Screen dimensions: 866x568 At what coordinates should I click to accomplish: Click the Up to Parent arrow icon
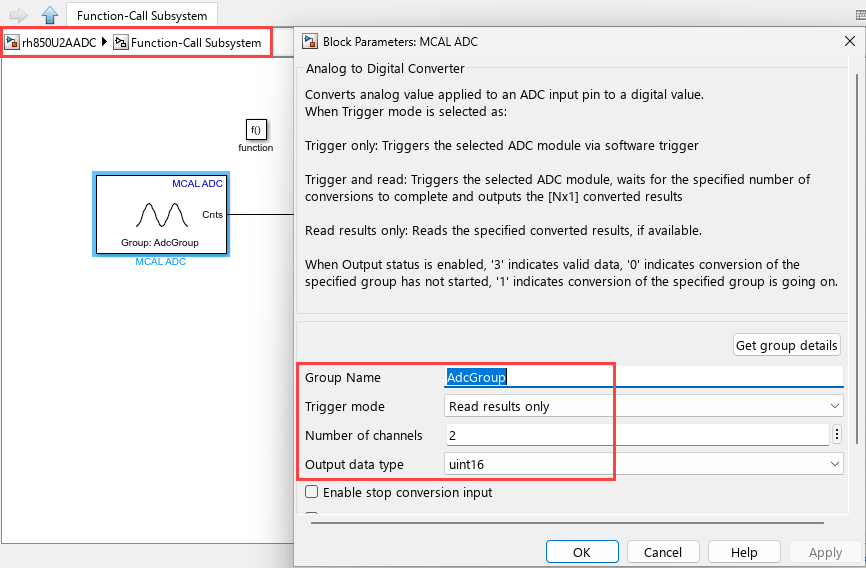point(49,15)
